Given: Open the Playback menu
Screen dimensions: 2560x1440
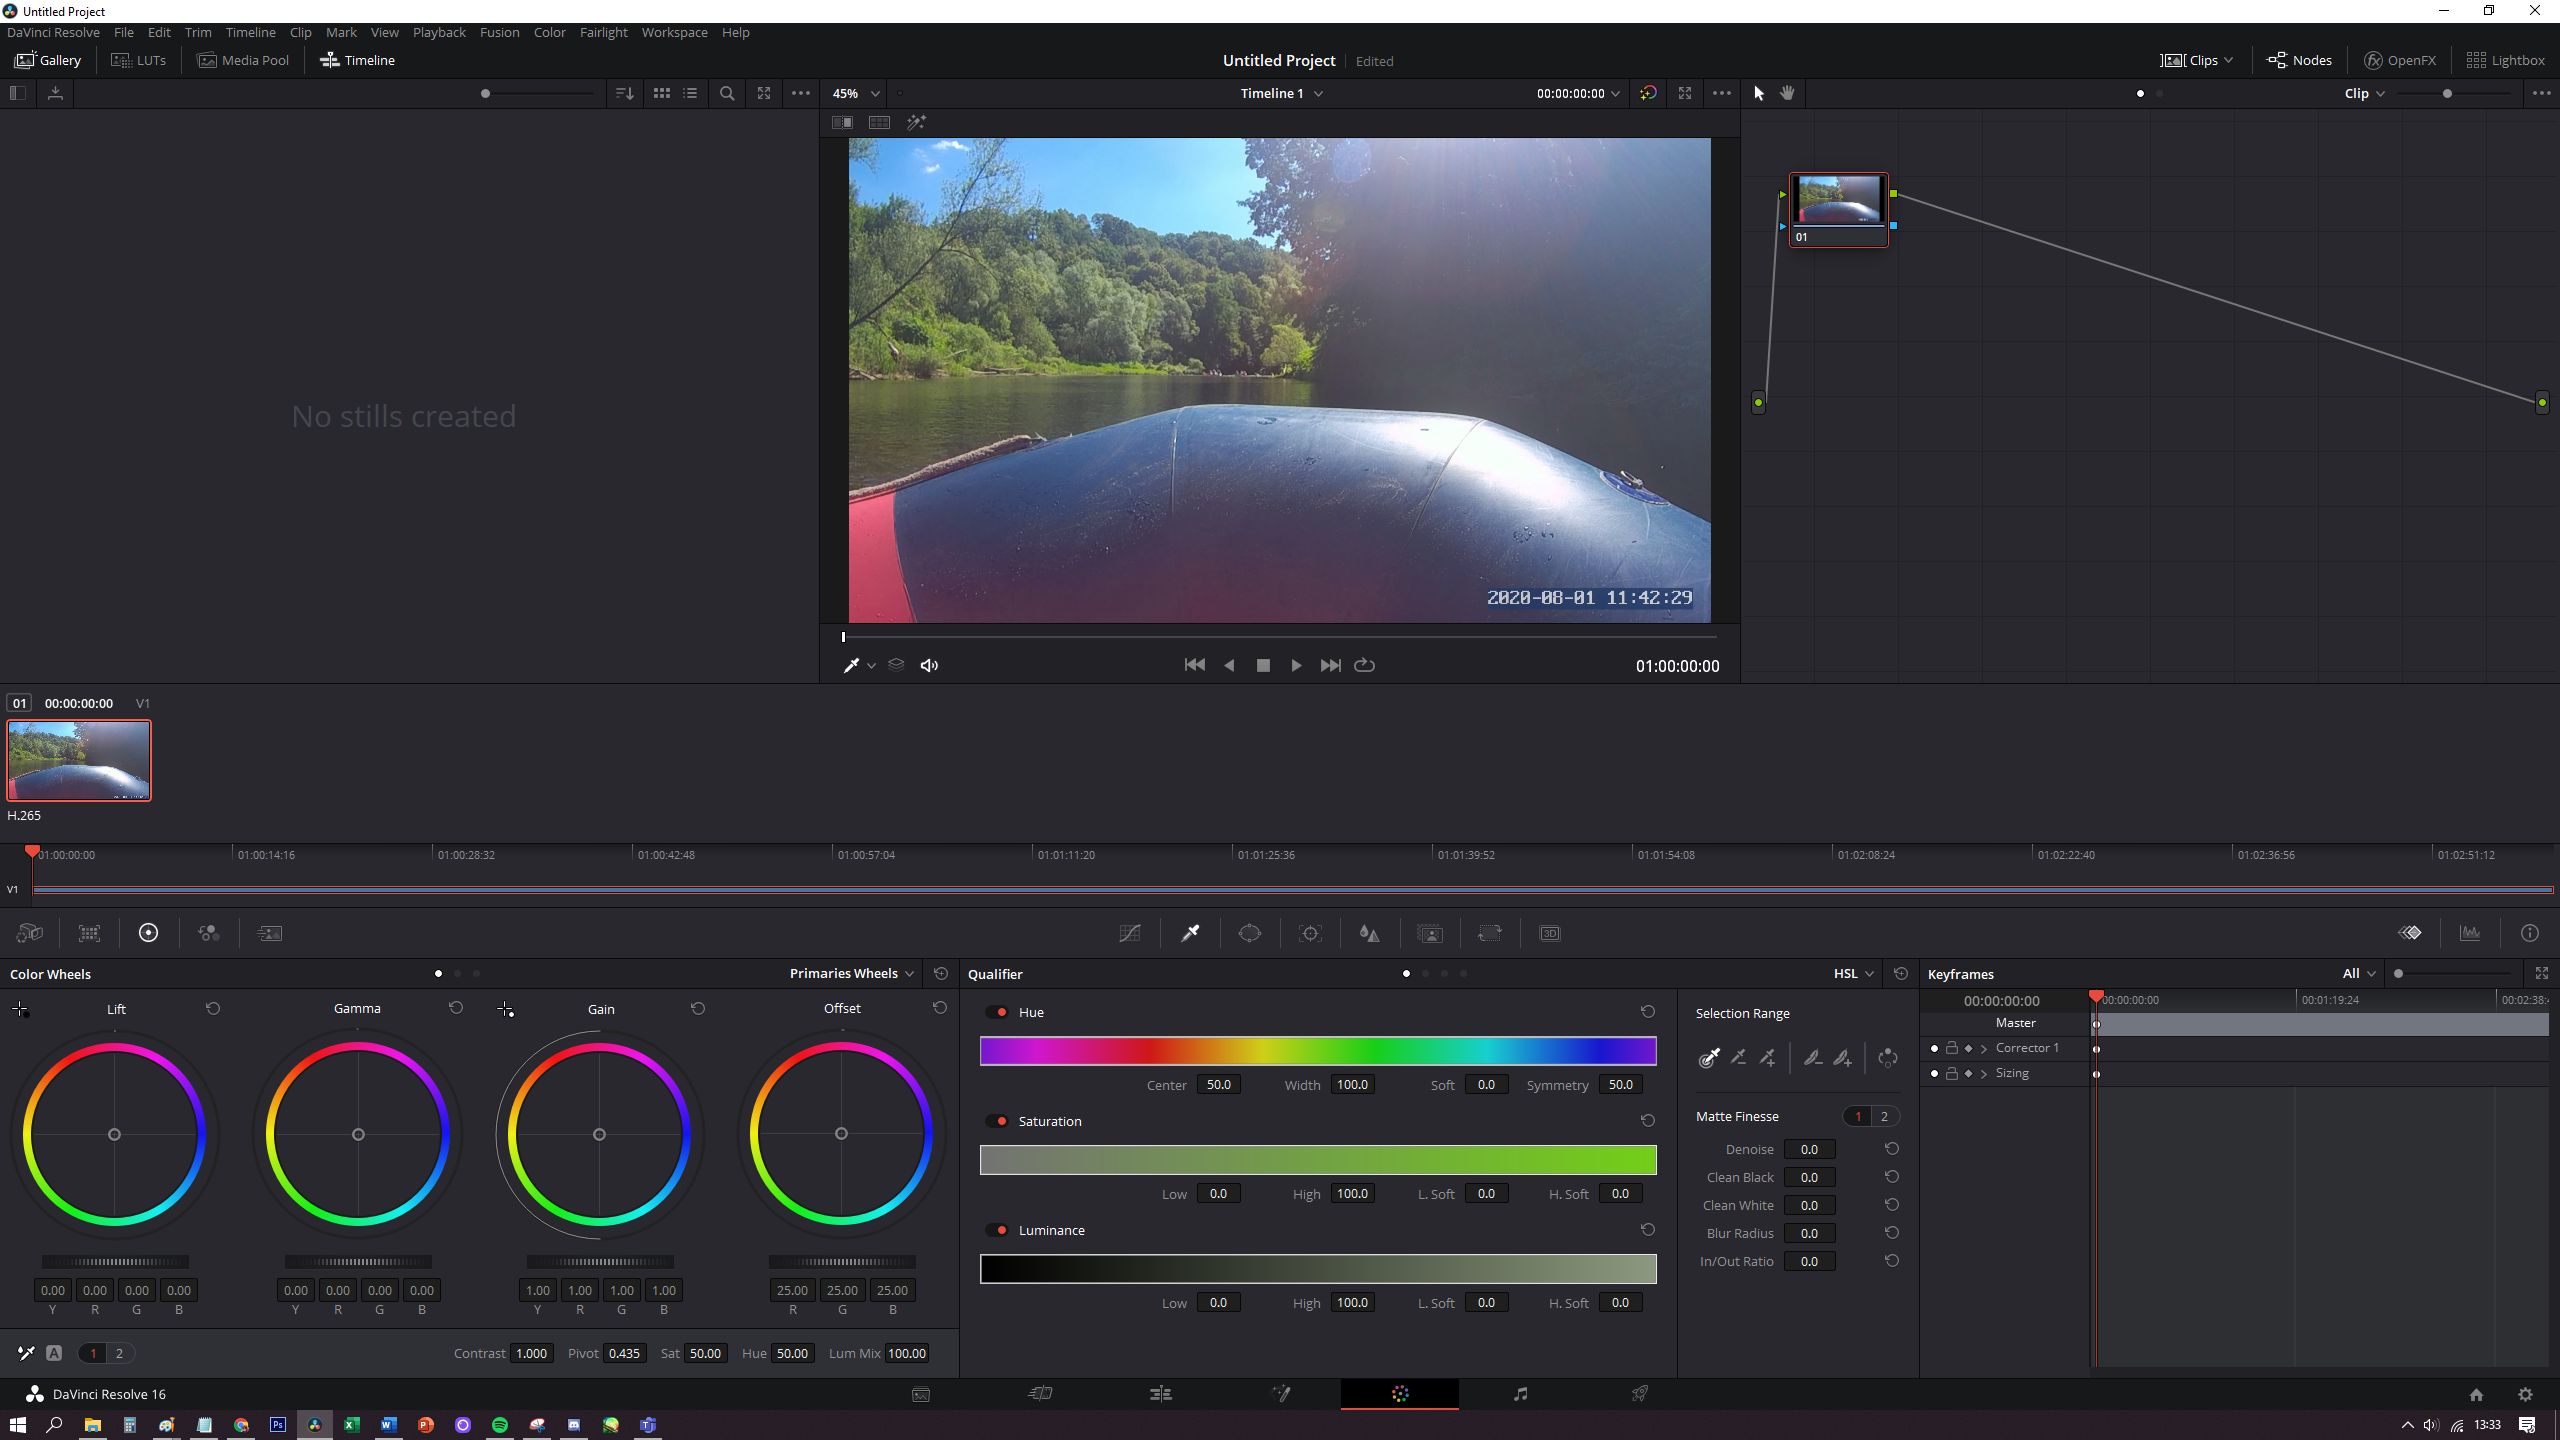Looking at the screenshot, I should [439, 32].
